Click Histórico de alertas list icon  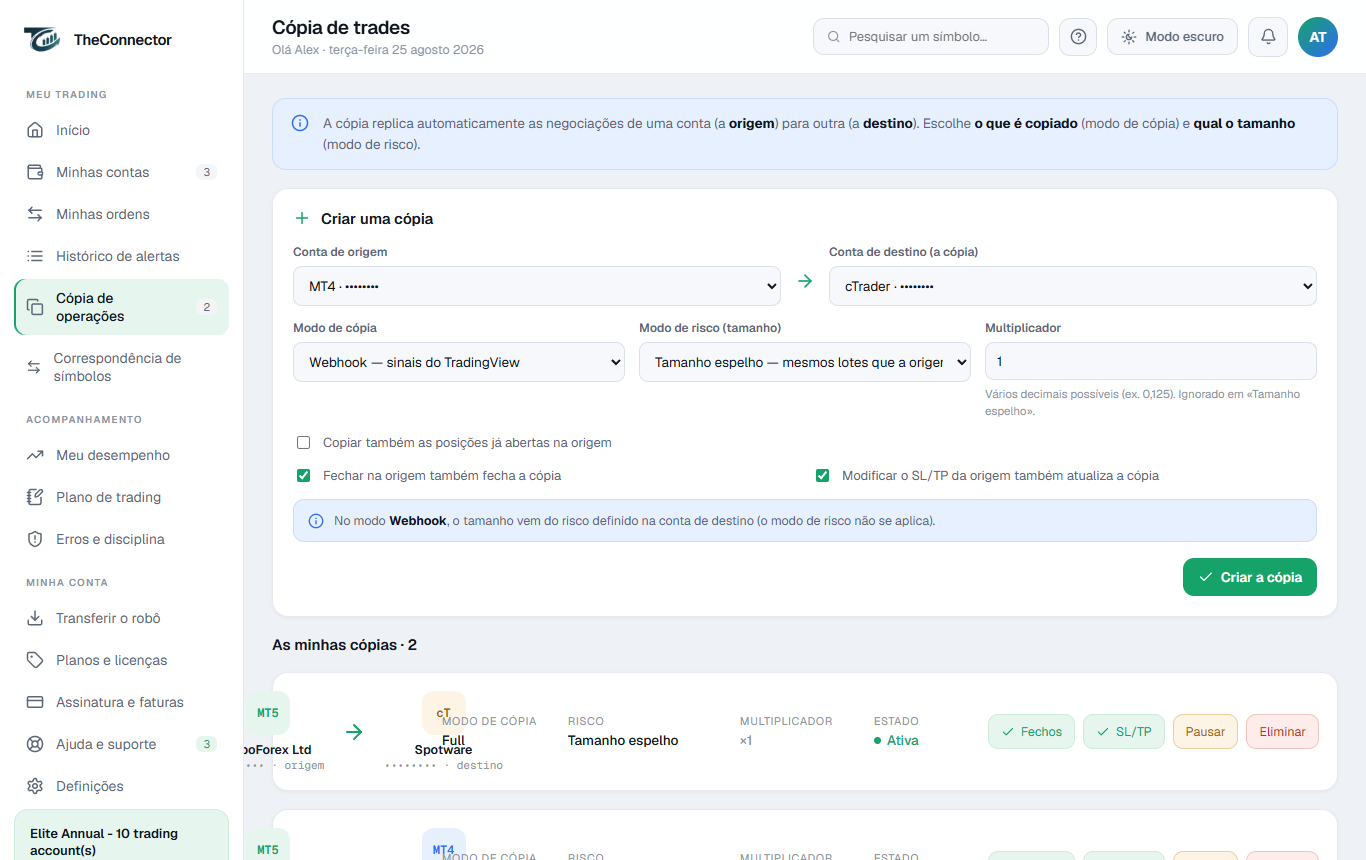[x=35, y=256]
